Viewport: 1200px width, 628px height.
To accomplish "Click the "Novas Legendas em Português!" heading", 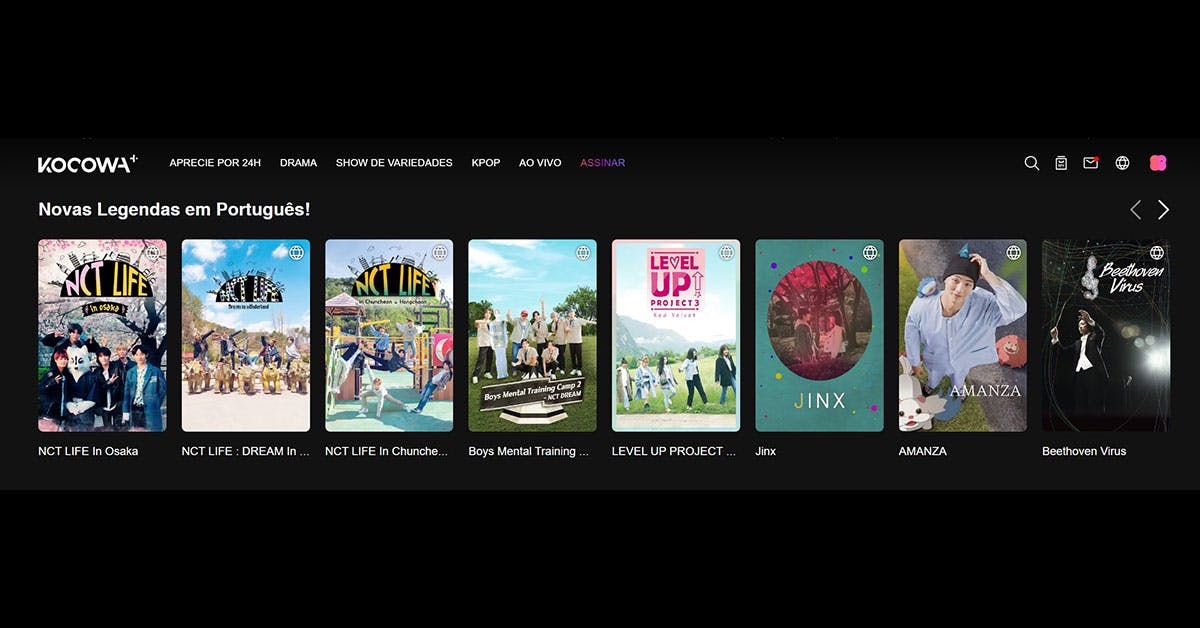I will pyautogui.click(x=174, y=210).
